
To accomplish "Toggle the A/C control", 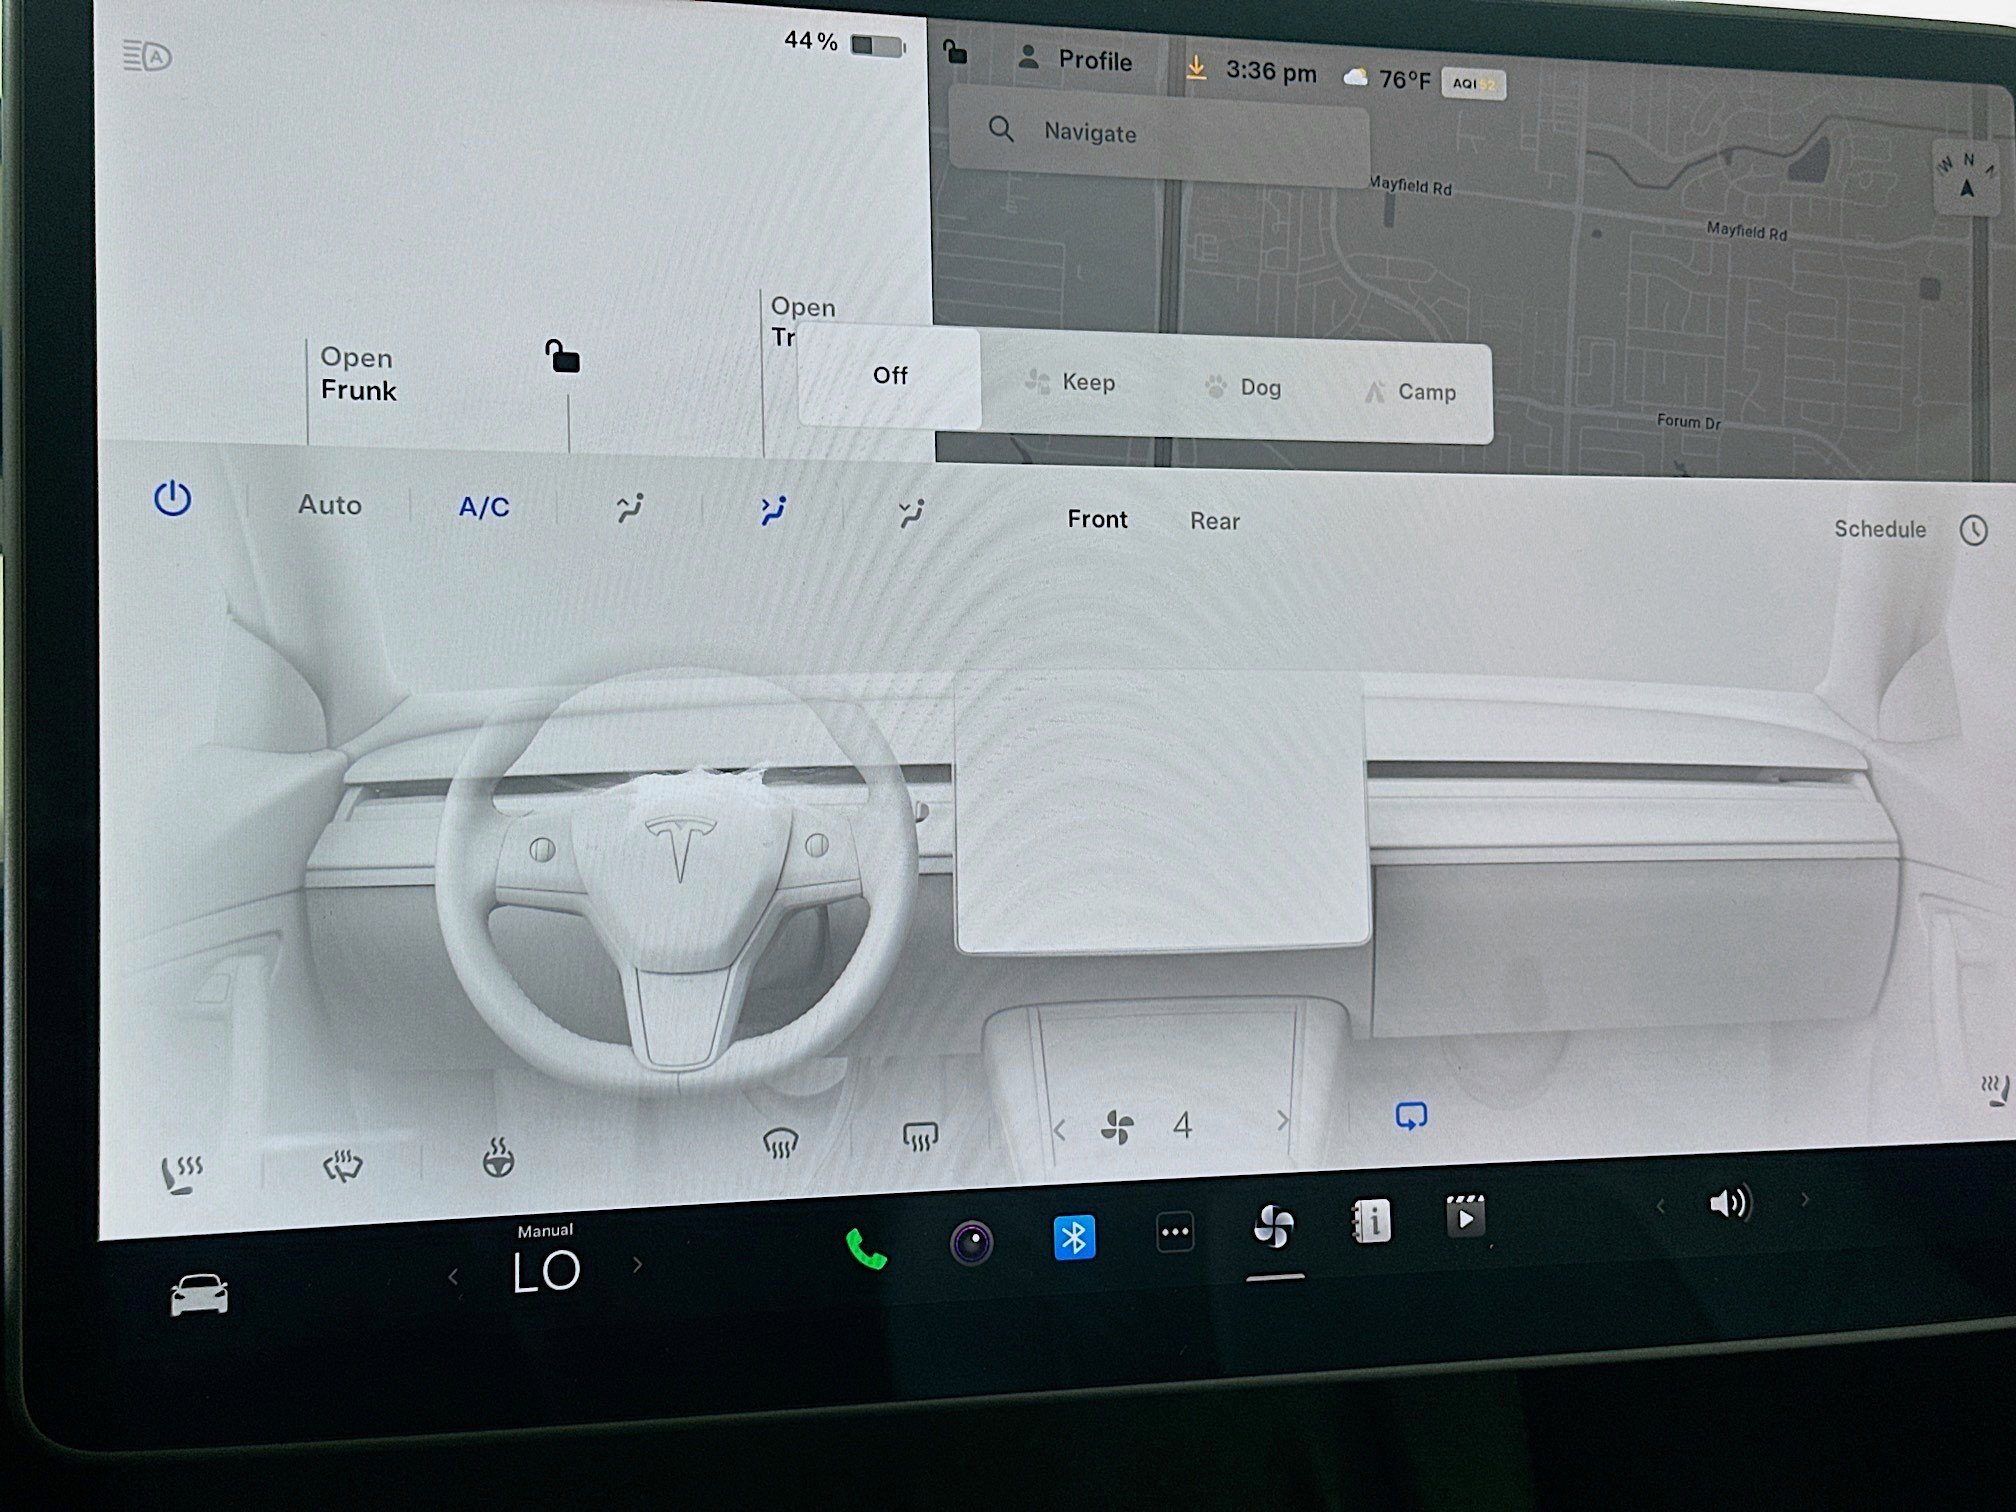I will tap(483, 507).
